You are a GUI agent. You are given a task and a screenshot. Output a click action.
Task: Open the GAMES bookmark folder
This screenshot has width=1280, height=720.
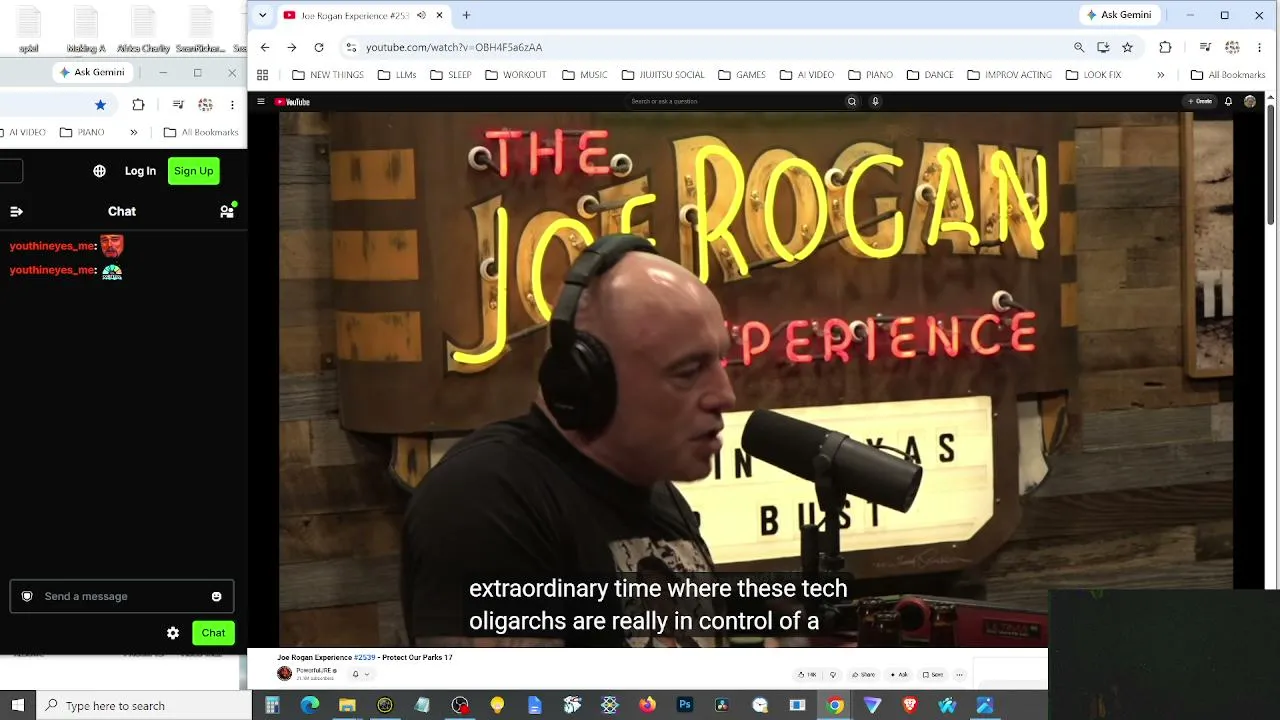tap(741, 75)
